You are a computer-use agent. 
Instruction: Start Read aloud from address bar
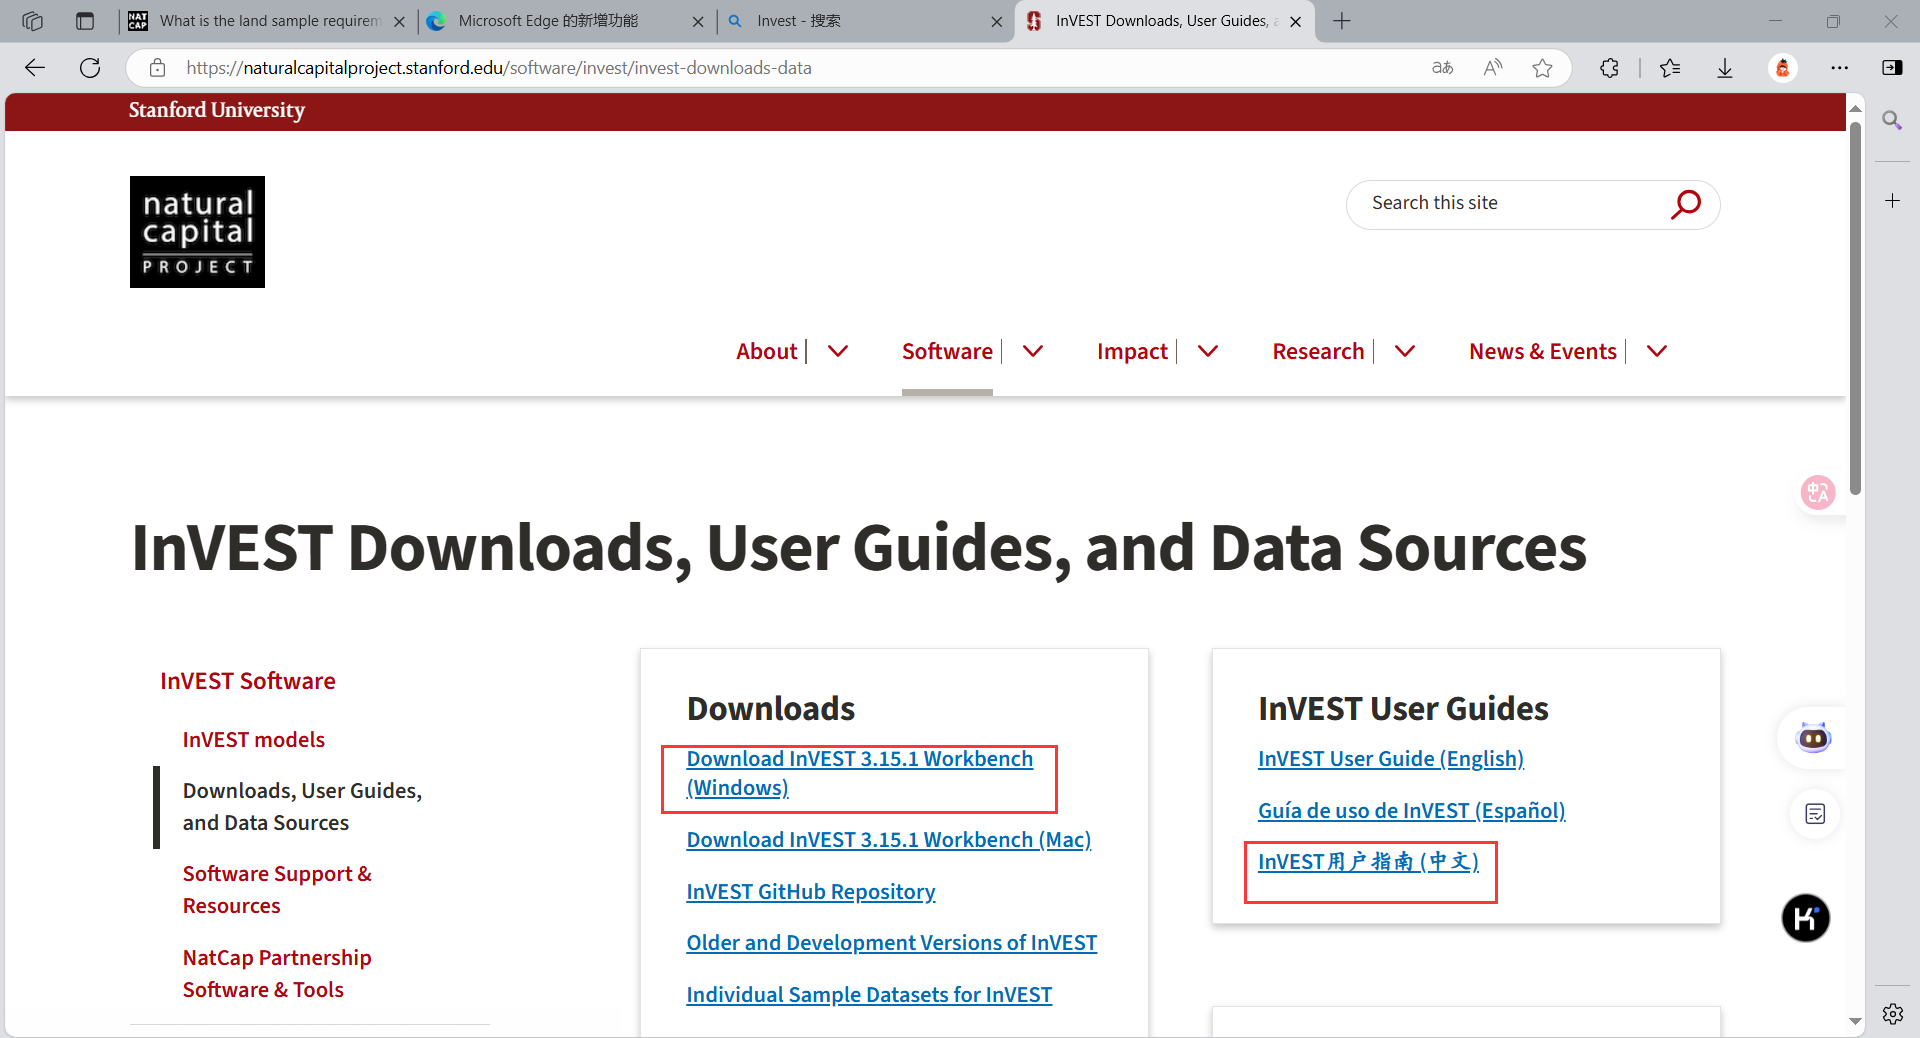pyautogui.click(x=1493, y=68)
